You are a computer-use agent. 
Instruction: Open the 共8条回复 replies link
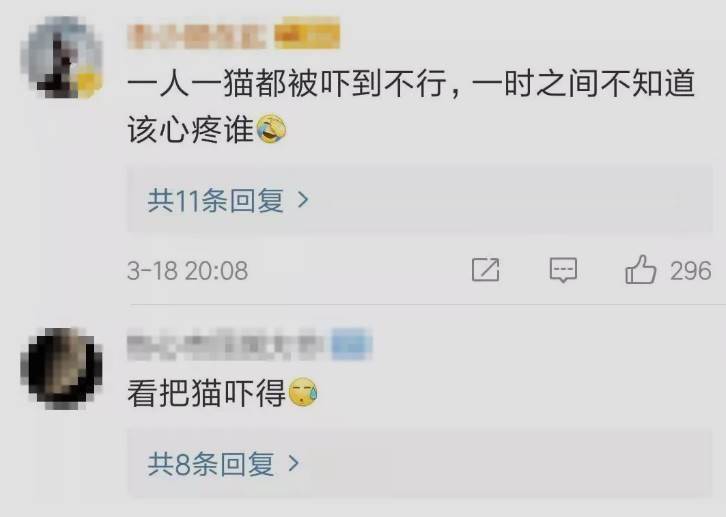(x=211, y=463)
